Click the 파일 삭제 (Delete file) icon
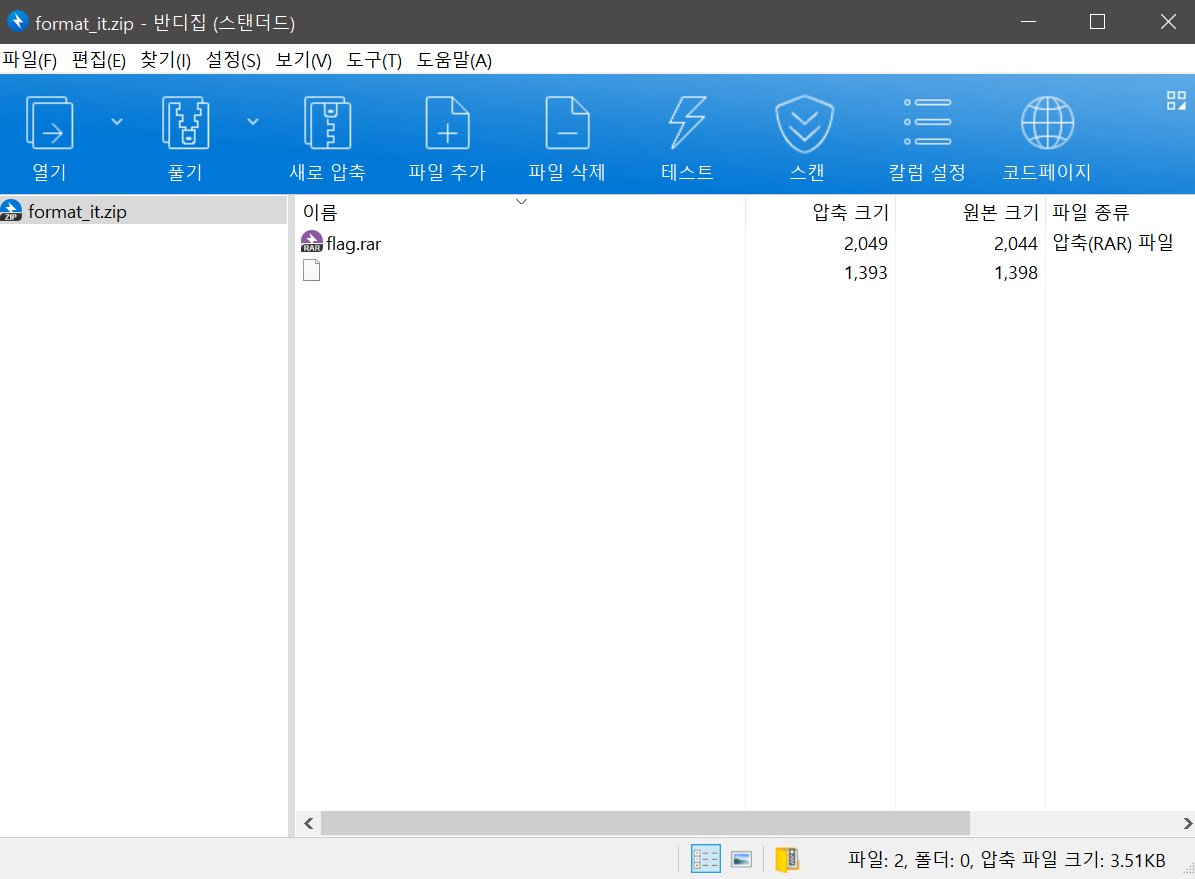 click(567, 124)
